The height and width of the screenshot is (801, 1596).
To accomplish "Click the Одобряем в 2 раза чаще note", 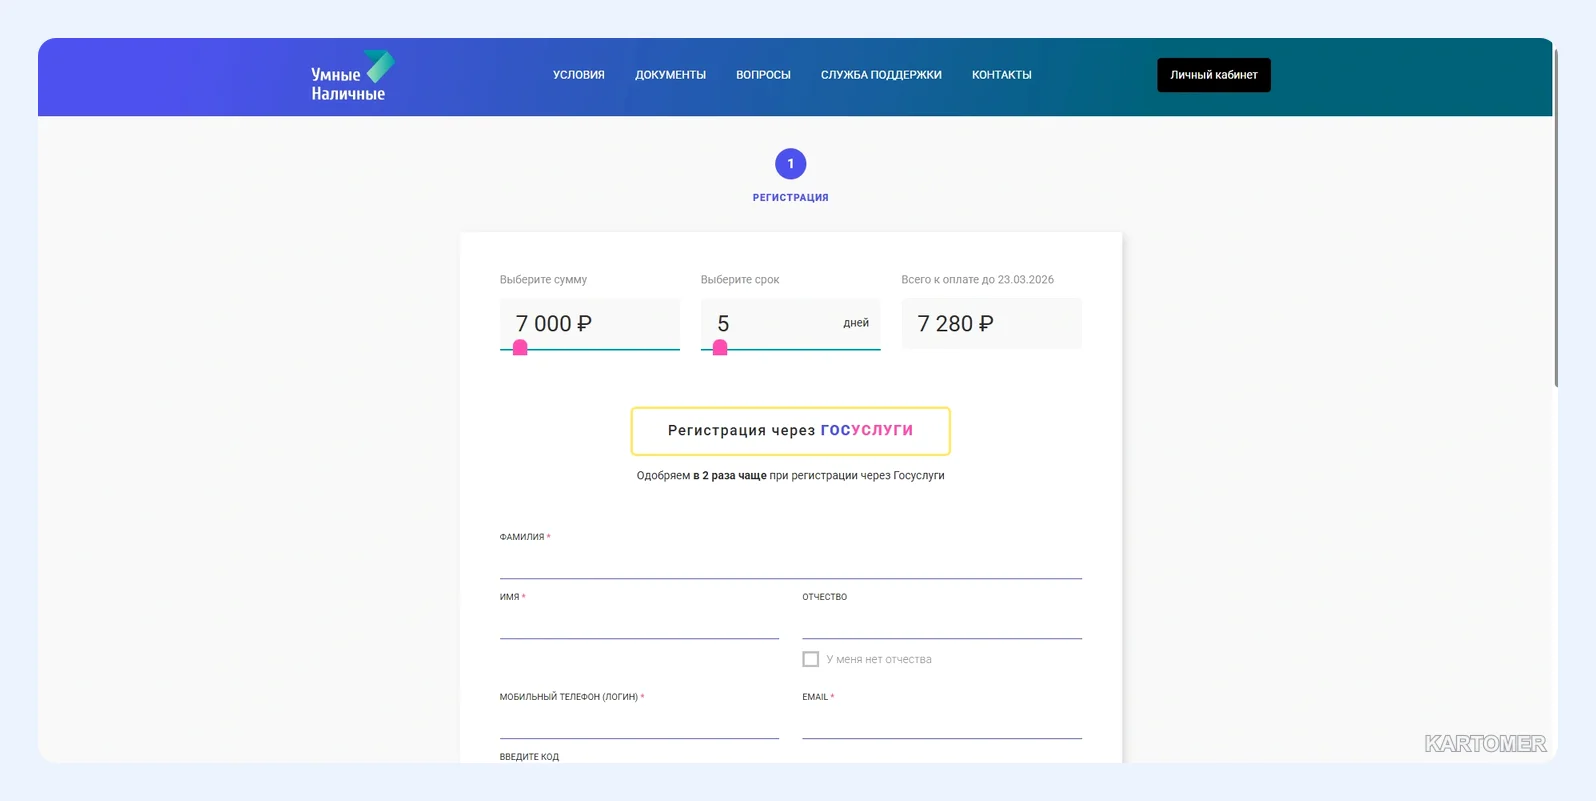I will click(790, 476).
